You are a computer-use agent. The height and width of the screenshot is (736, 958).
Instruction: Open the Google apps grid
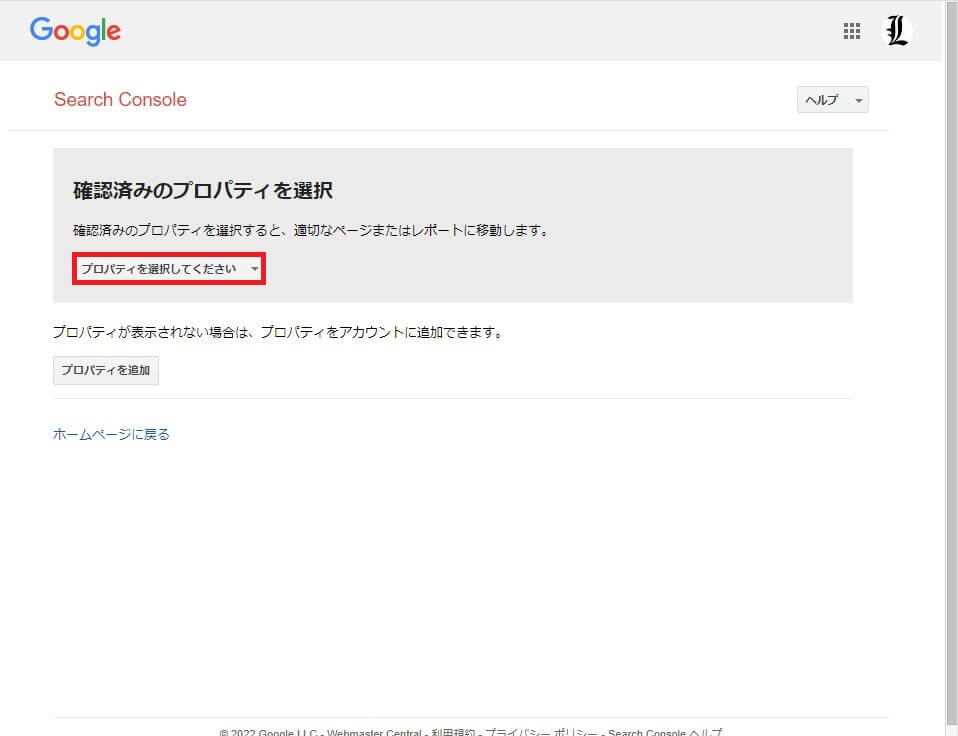pos(852,31)
